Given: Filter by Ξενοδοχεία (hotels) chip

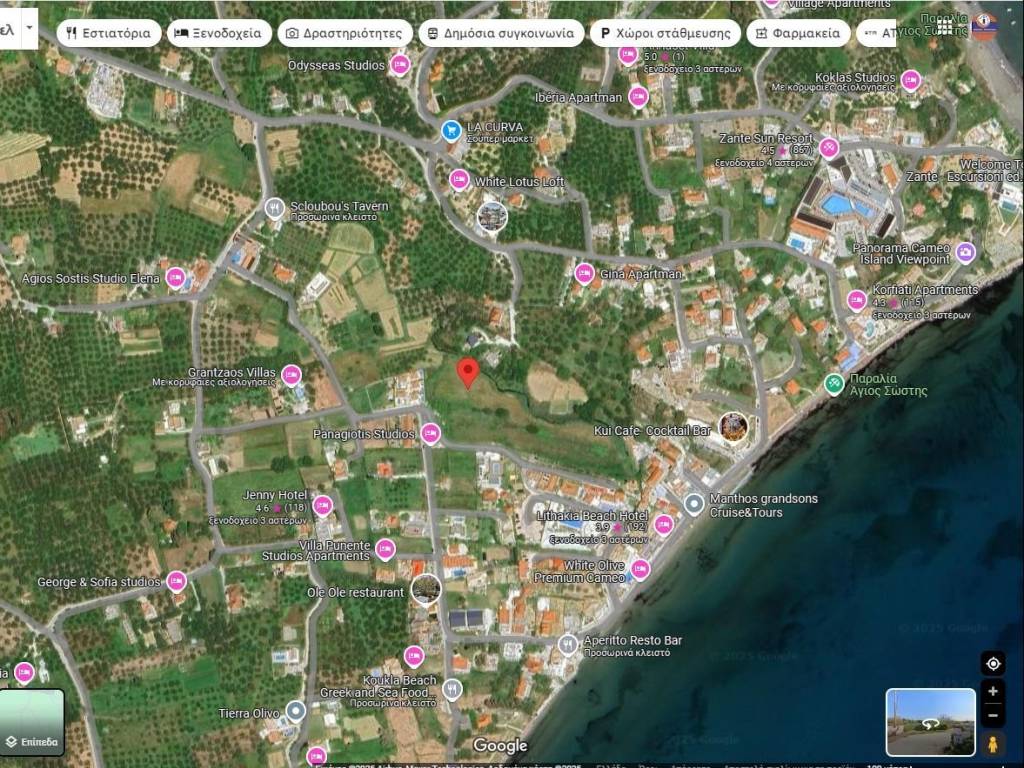Looking at the screenshot, I should coord(218,33).
